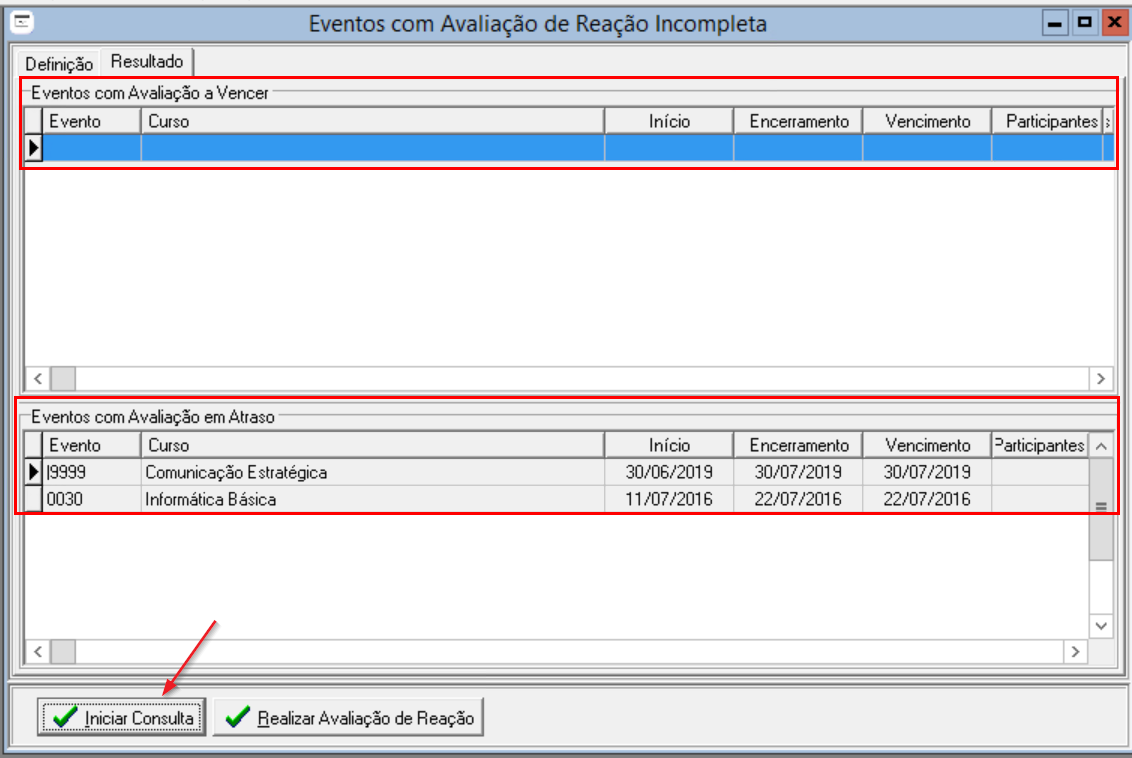Click Realizar Avaliação de Reação button
The image size is (1132, 758).
(348, 718)
